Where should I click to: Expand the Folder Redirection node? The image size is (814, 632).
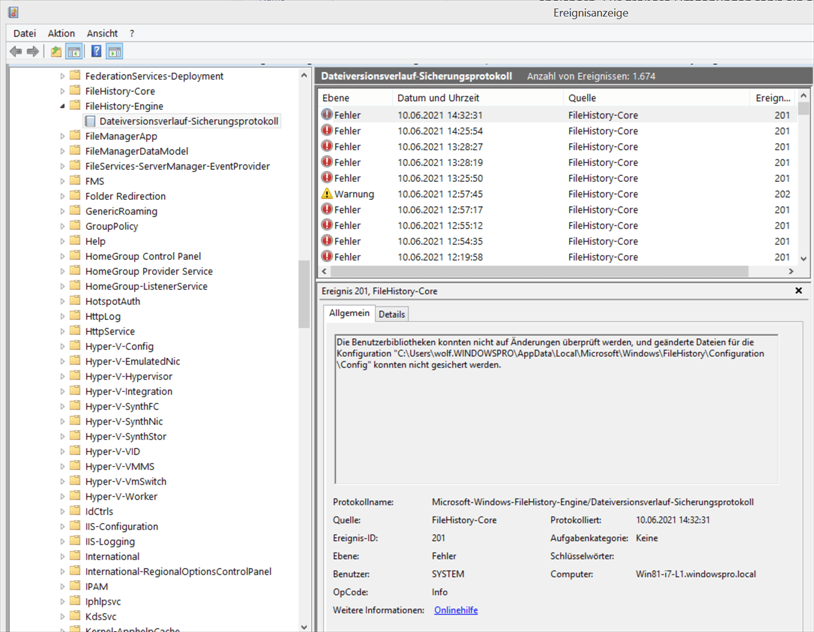(62, 196)
